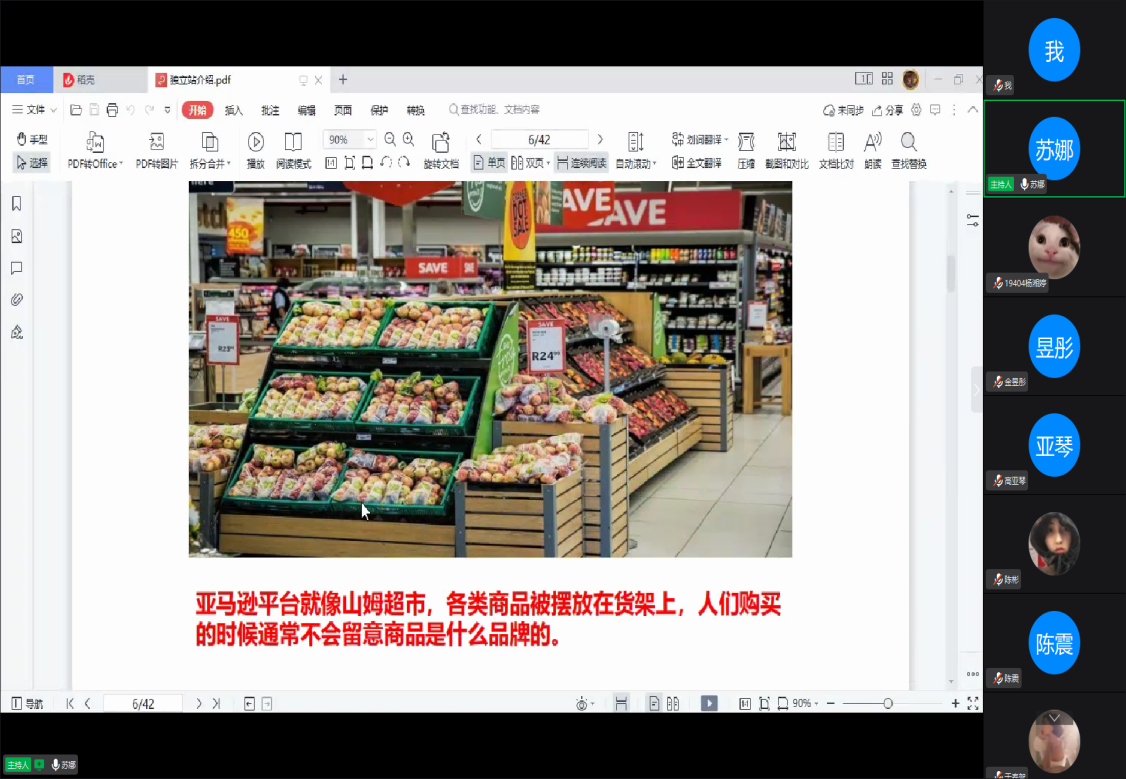The width and height of the screenshot is (1126, 779).
Task: Switch to the 手型 hand tool
Action: [x=32, y=140]
